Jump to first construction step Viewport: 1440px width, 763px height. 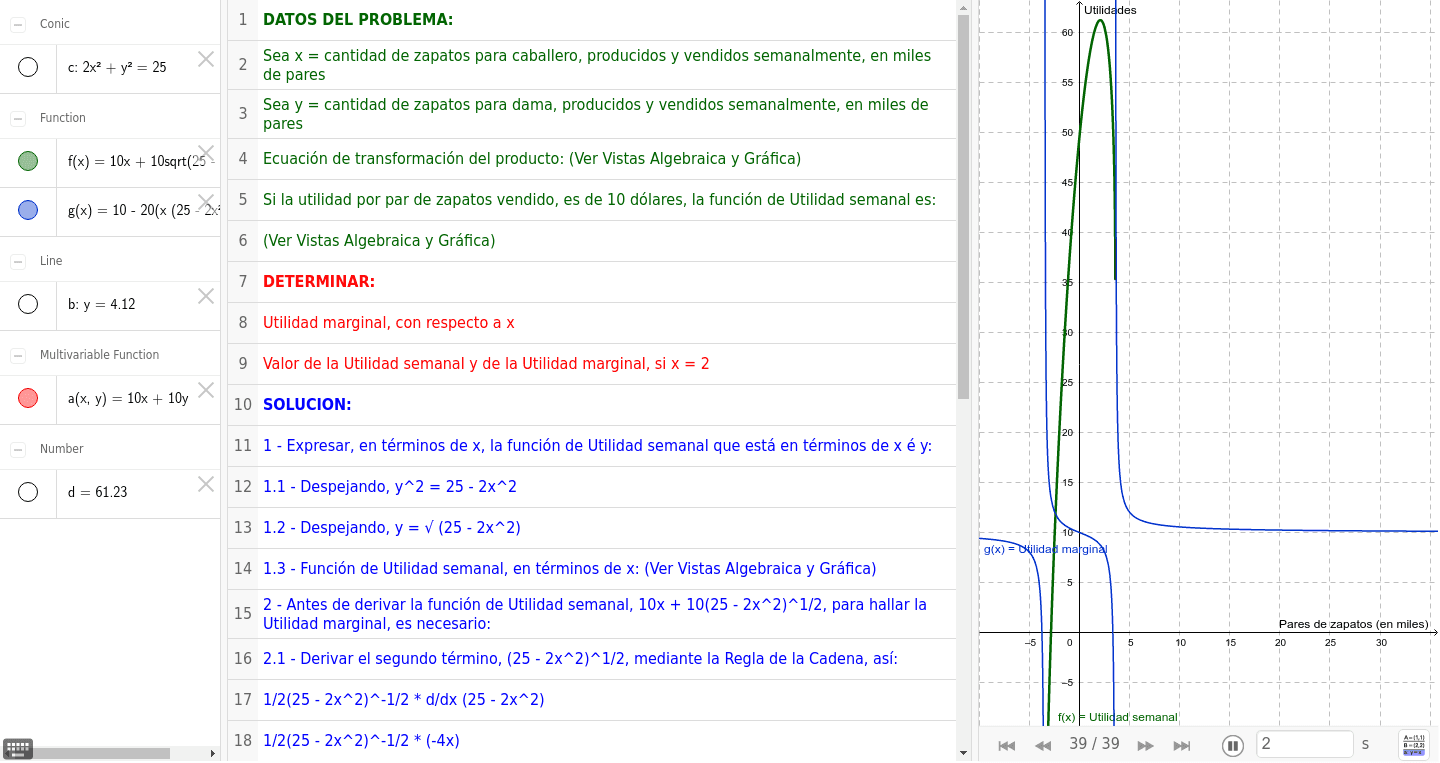tap(1007, 745)
